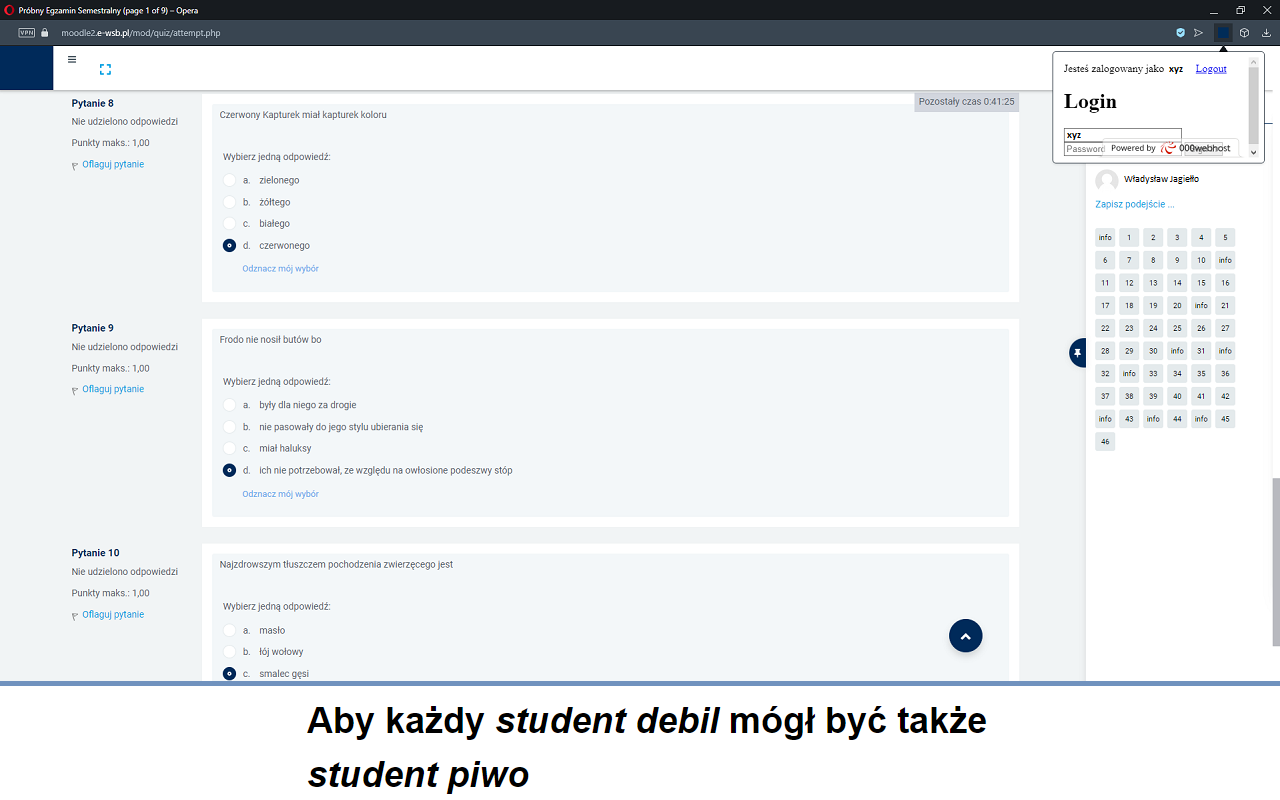Jump to question 27 in quiz navigation
The image size is (1280, 800).
(x=1225, y=328)
